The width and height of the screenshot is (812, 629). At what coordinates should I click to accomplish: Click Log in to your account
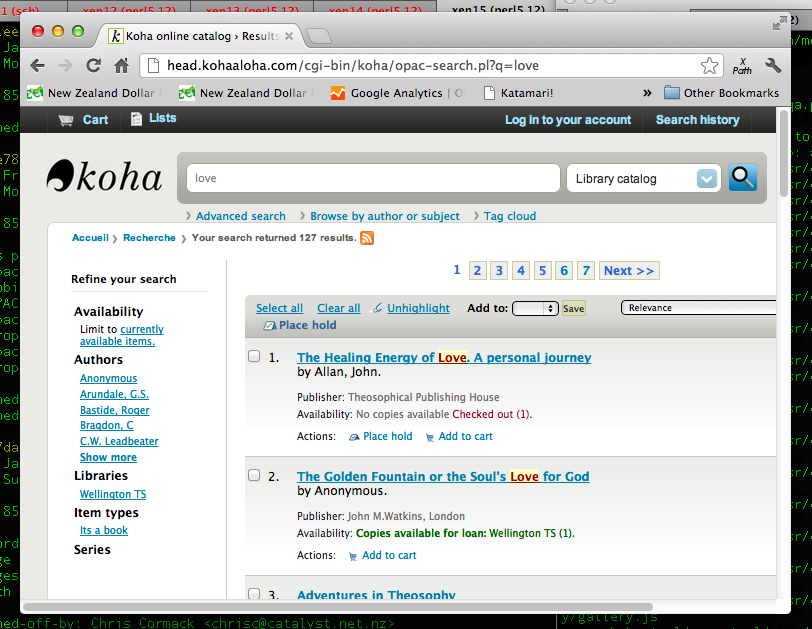coord(567,120)
